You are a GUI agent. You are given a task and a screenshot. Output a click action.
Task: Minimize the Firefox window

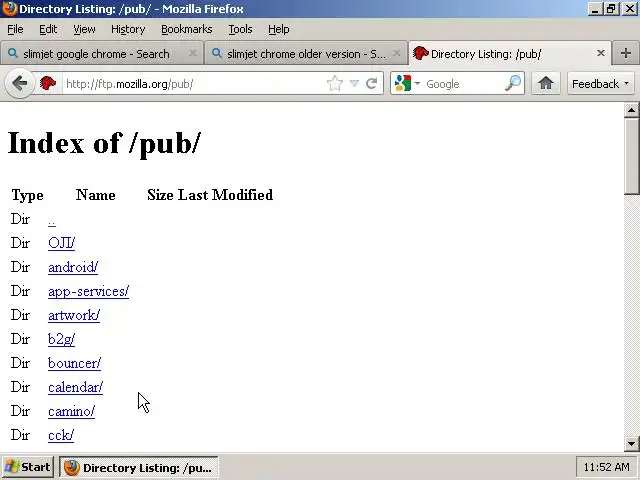pos(595,9)
